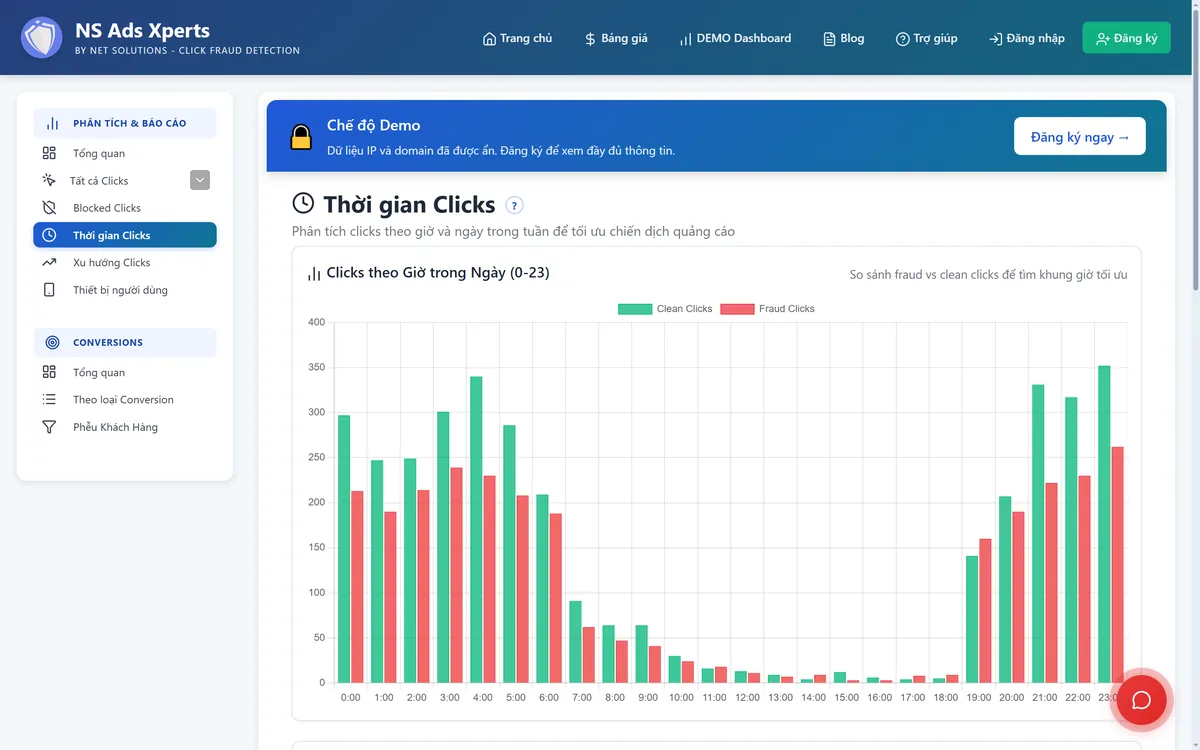Click the 'Clicks theo Giờ trong Ngày (0-23)' heading
This screenshot has height=750, width=1200.
438,273
